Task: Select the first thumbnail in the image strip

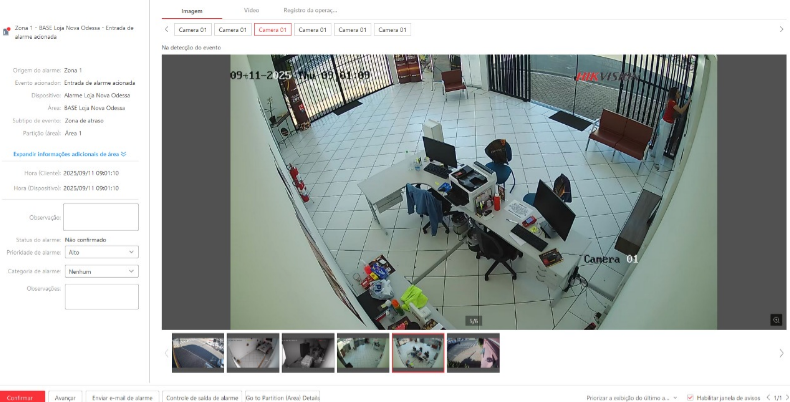Action: coord(197,352)
